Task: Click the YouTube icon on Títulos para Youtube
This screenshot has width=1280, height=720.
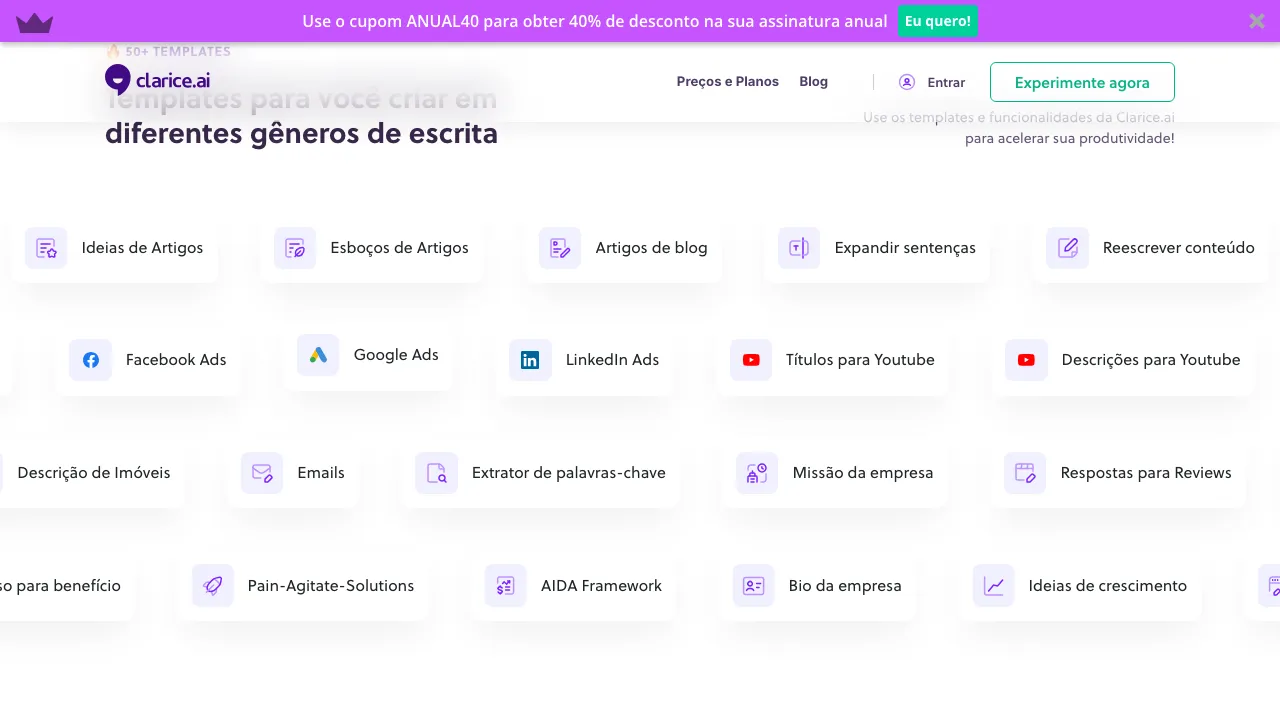Action: pyautogui.click(x=751, y=360)
